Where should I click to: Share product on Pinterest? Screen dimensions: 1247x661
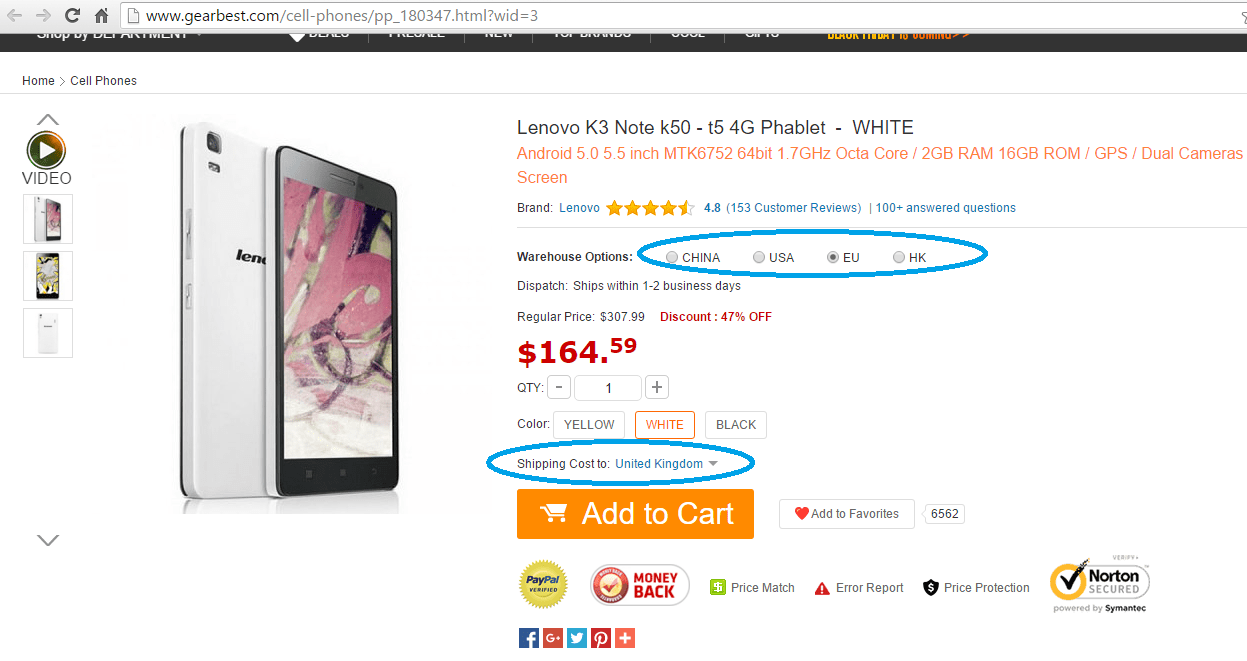pos(601,638)
